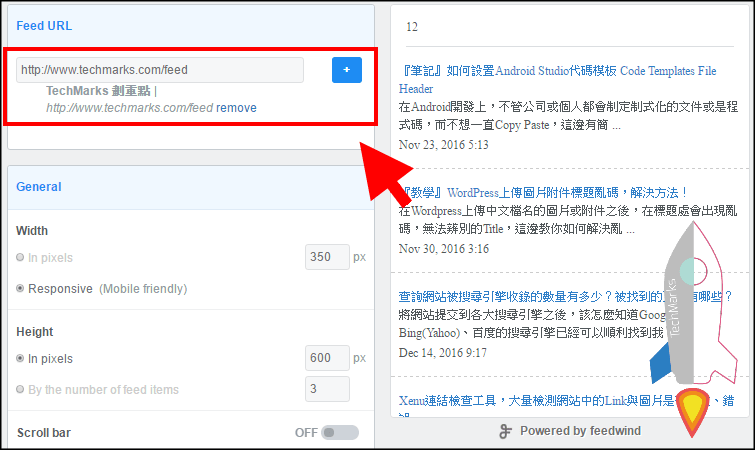Click the blue plus add-feed button
755x450 pixels.
347,70
